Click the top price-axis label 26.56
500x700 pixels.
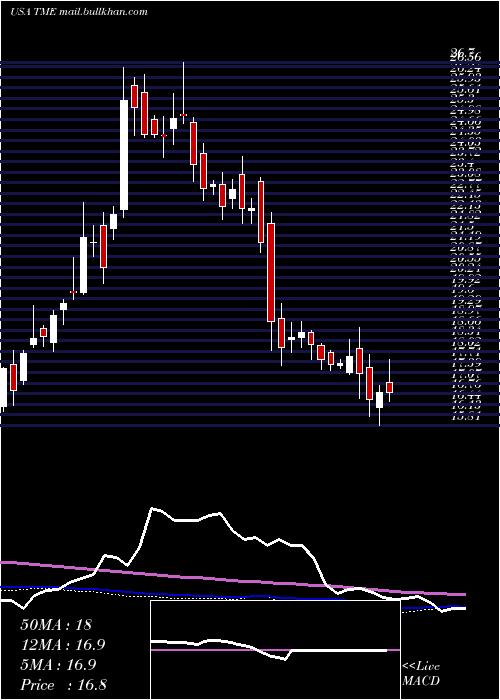tap(466, 57)
